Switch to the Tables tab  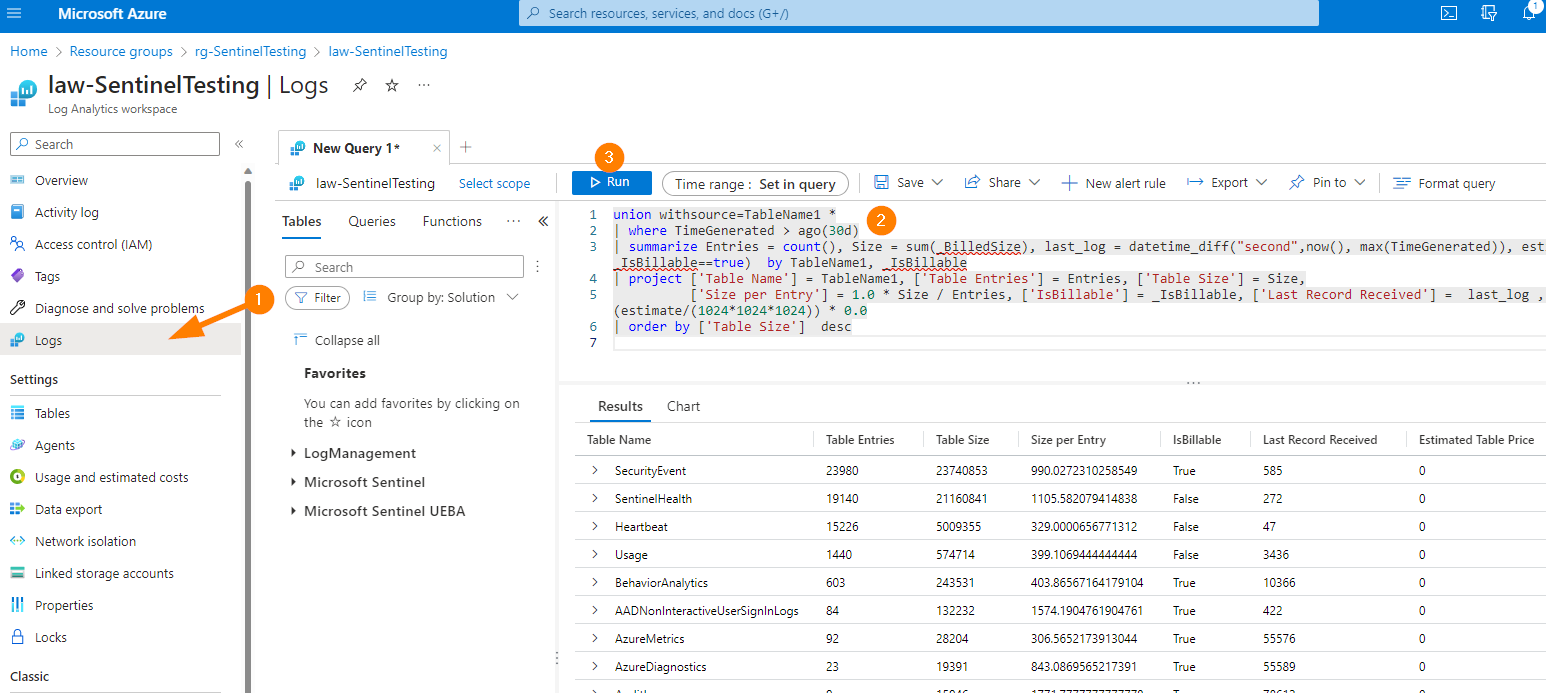[x=302, y=222]
